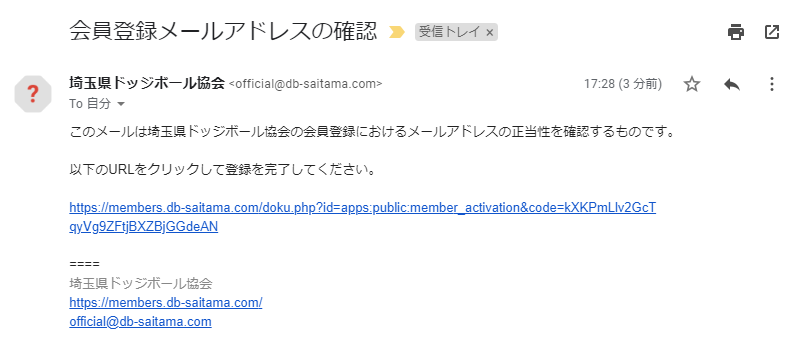Open the member_activation URL link
Screen dimensions: 792x361
(362, 217)
